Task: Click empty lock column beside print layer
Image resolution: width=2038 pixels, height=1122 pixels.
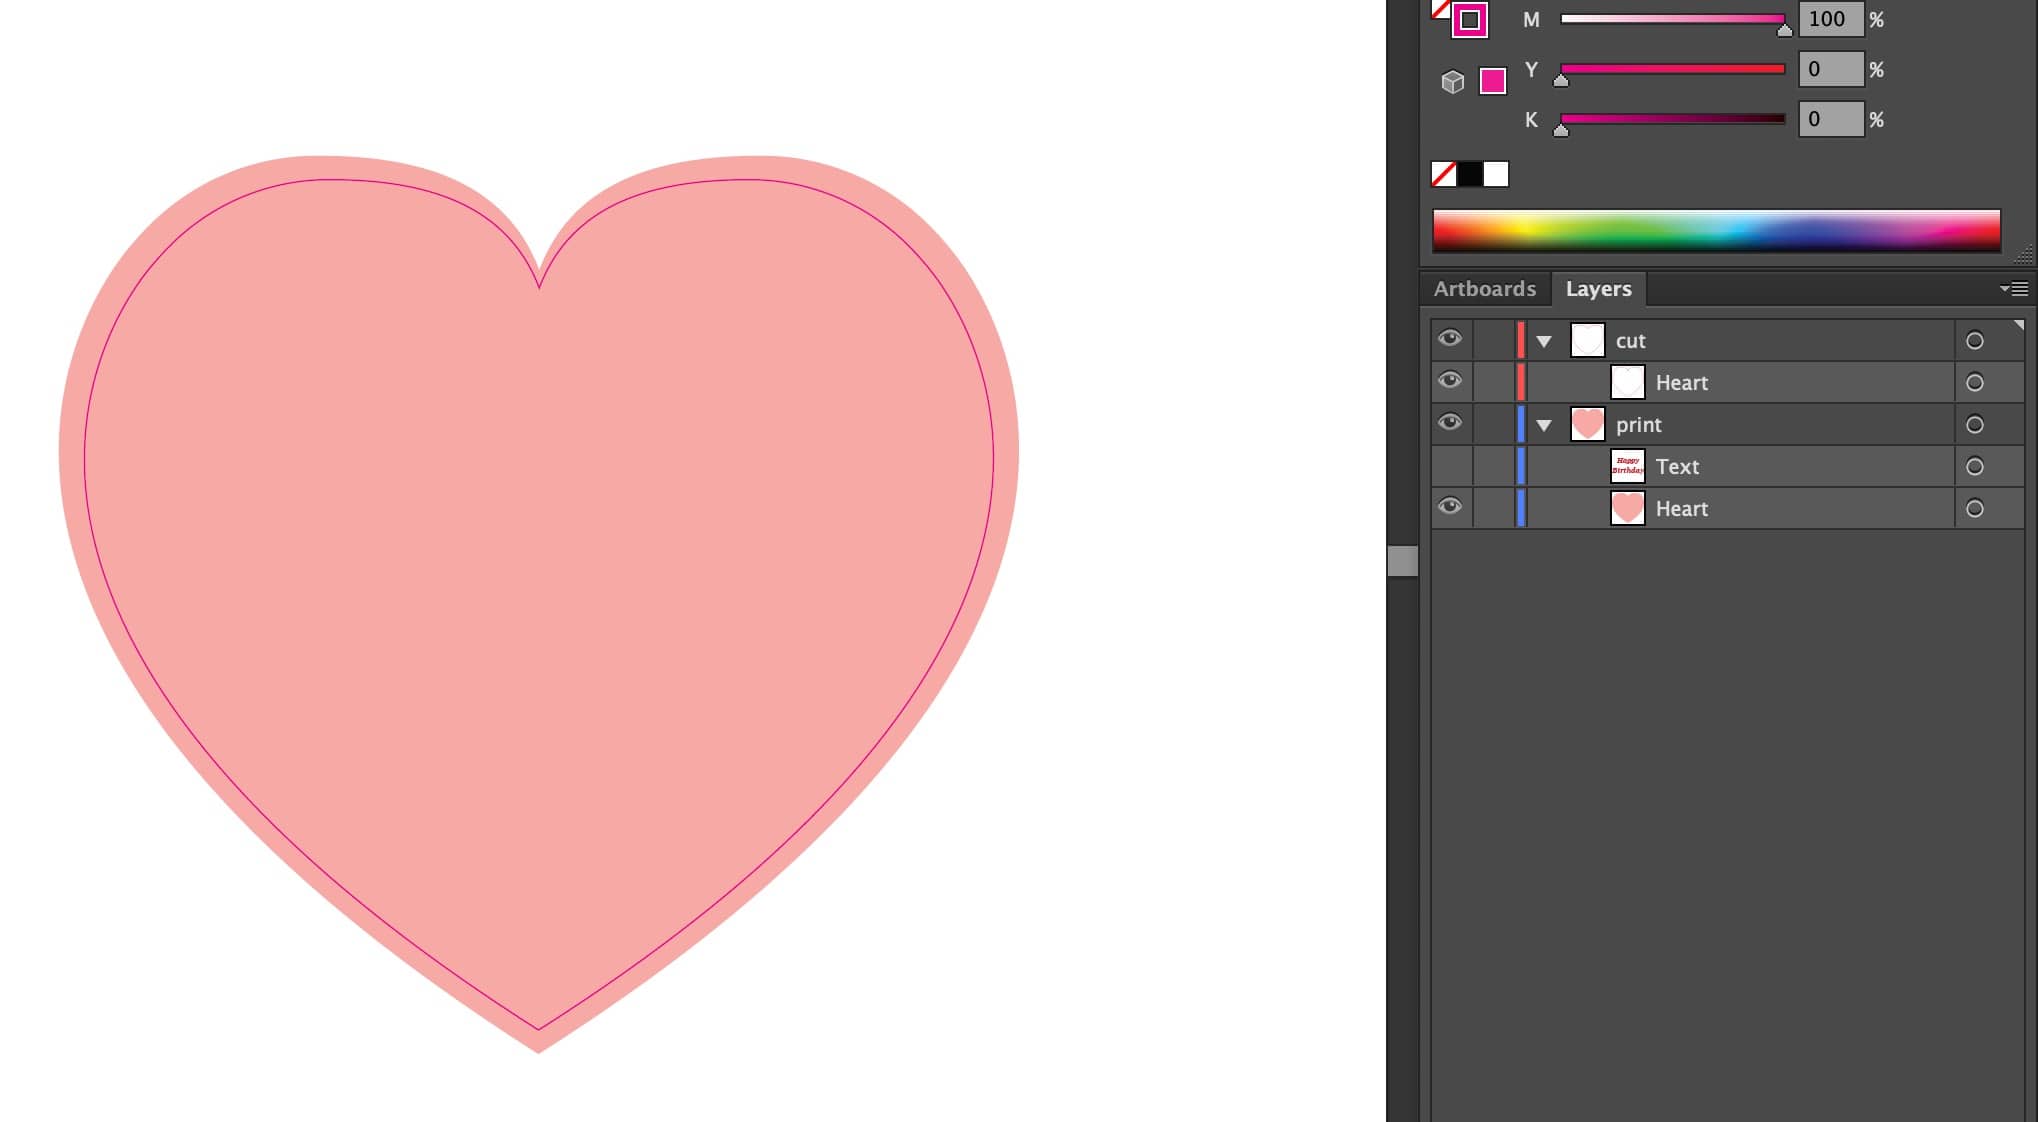Action: [1493, 425]
